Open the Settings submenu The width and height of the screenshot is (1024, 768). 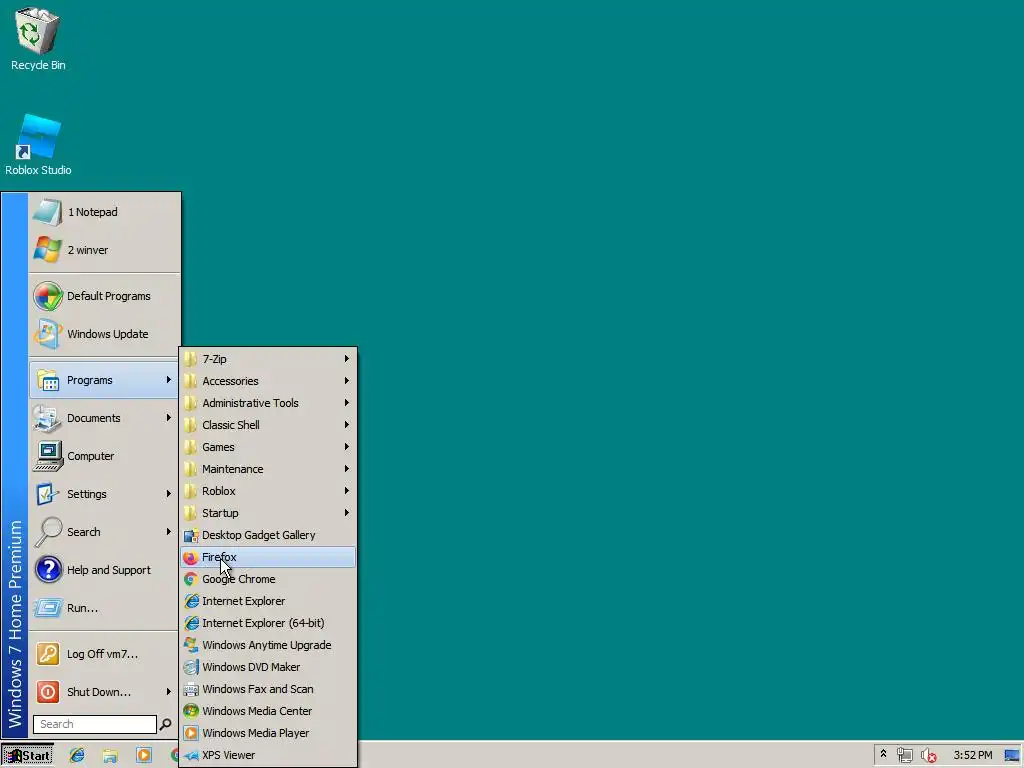[x=104, y=494]
